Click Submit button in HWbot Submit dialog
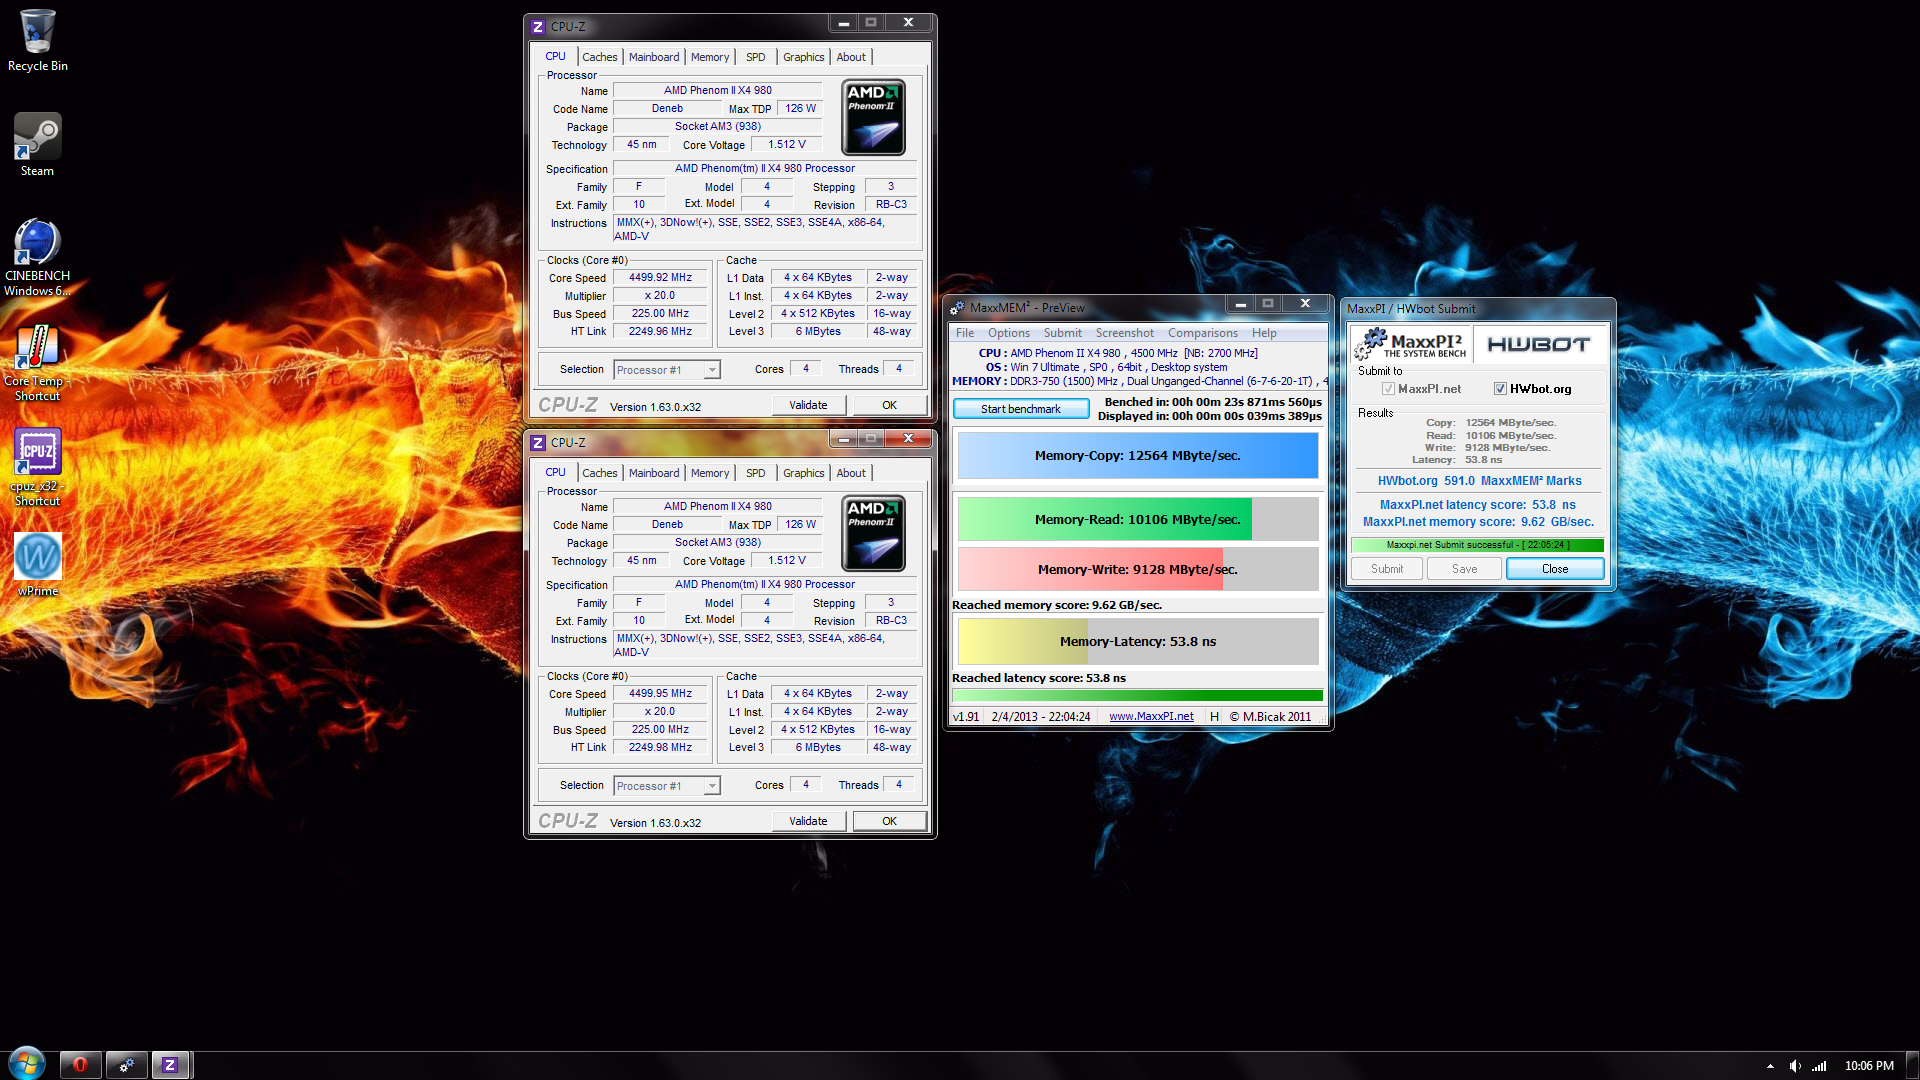1920x1080 pixels. pos(1387,569)
